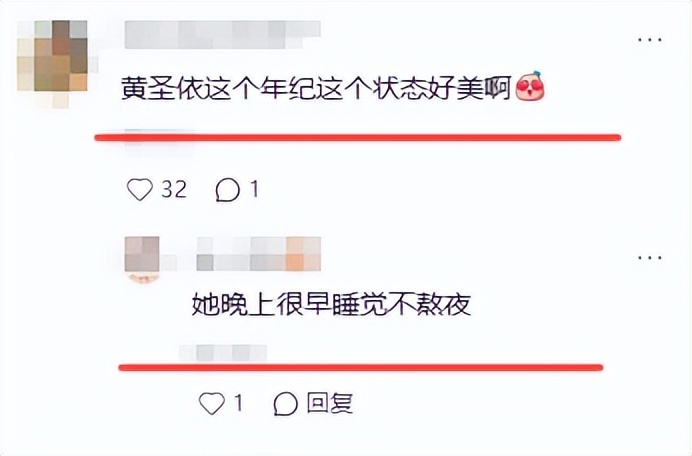Click the blurred timestamp under the reply

coord(223,353)
